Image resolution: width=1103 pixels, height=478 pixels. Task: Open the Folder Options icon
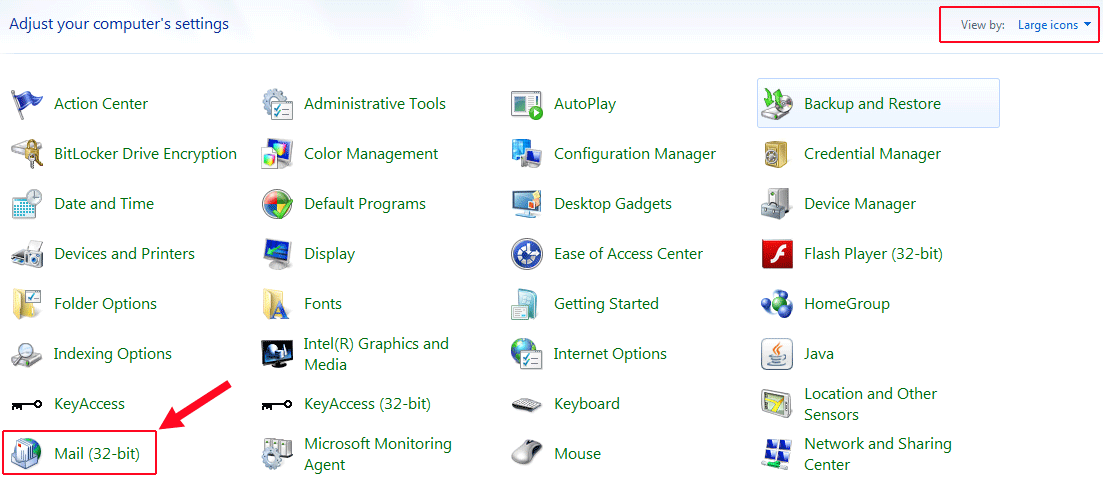[27, 304]
